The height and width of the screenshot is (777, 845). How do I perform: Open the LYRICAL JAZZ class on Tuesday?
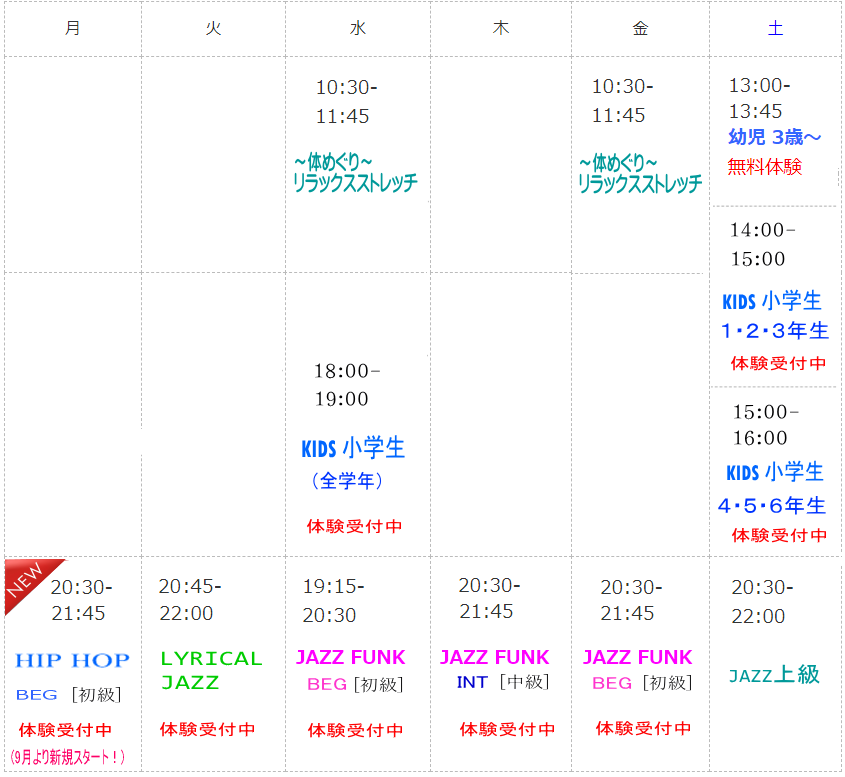(211, 670)
